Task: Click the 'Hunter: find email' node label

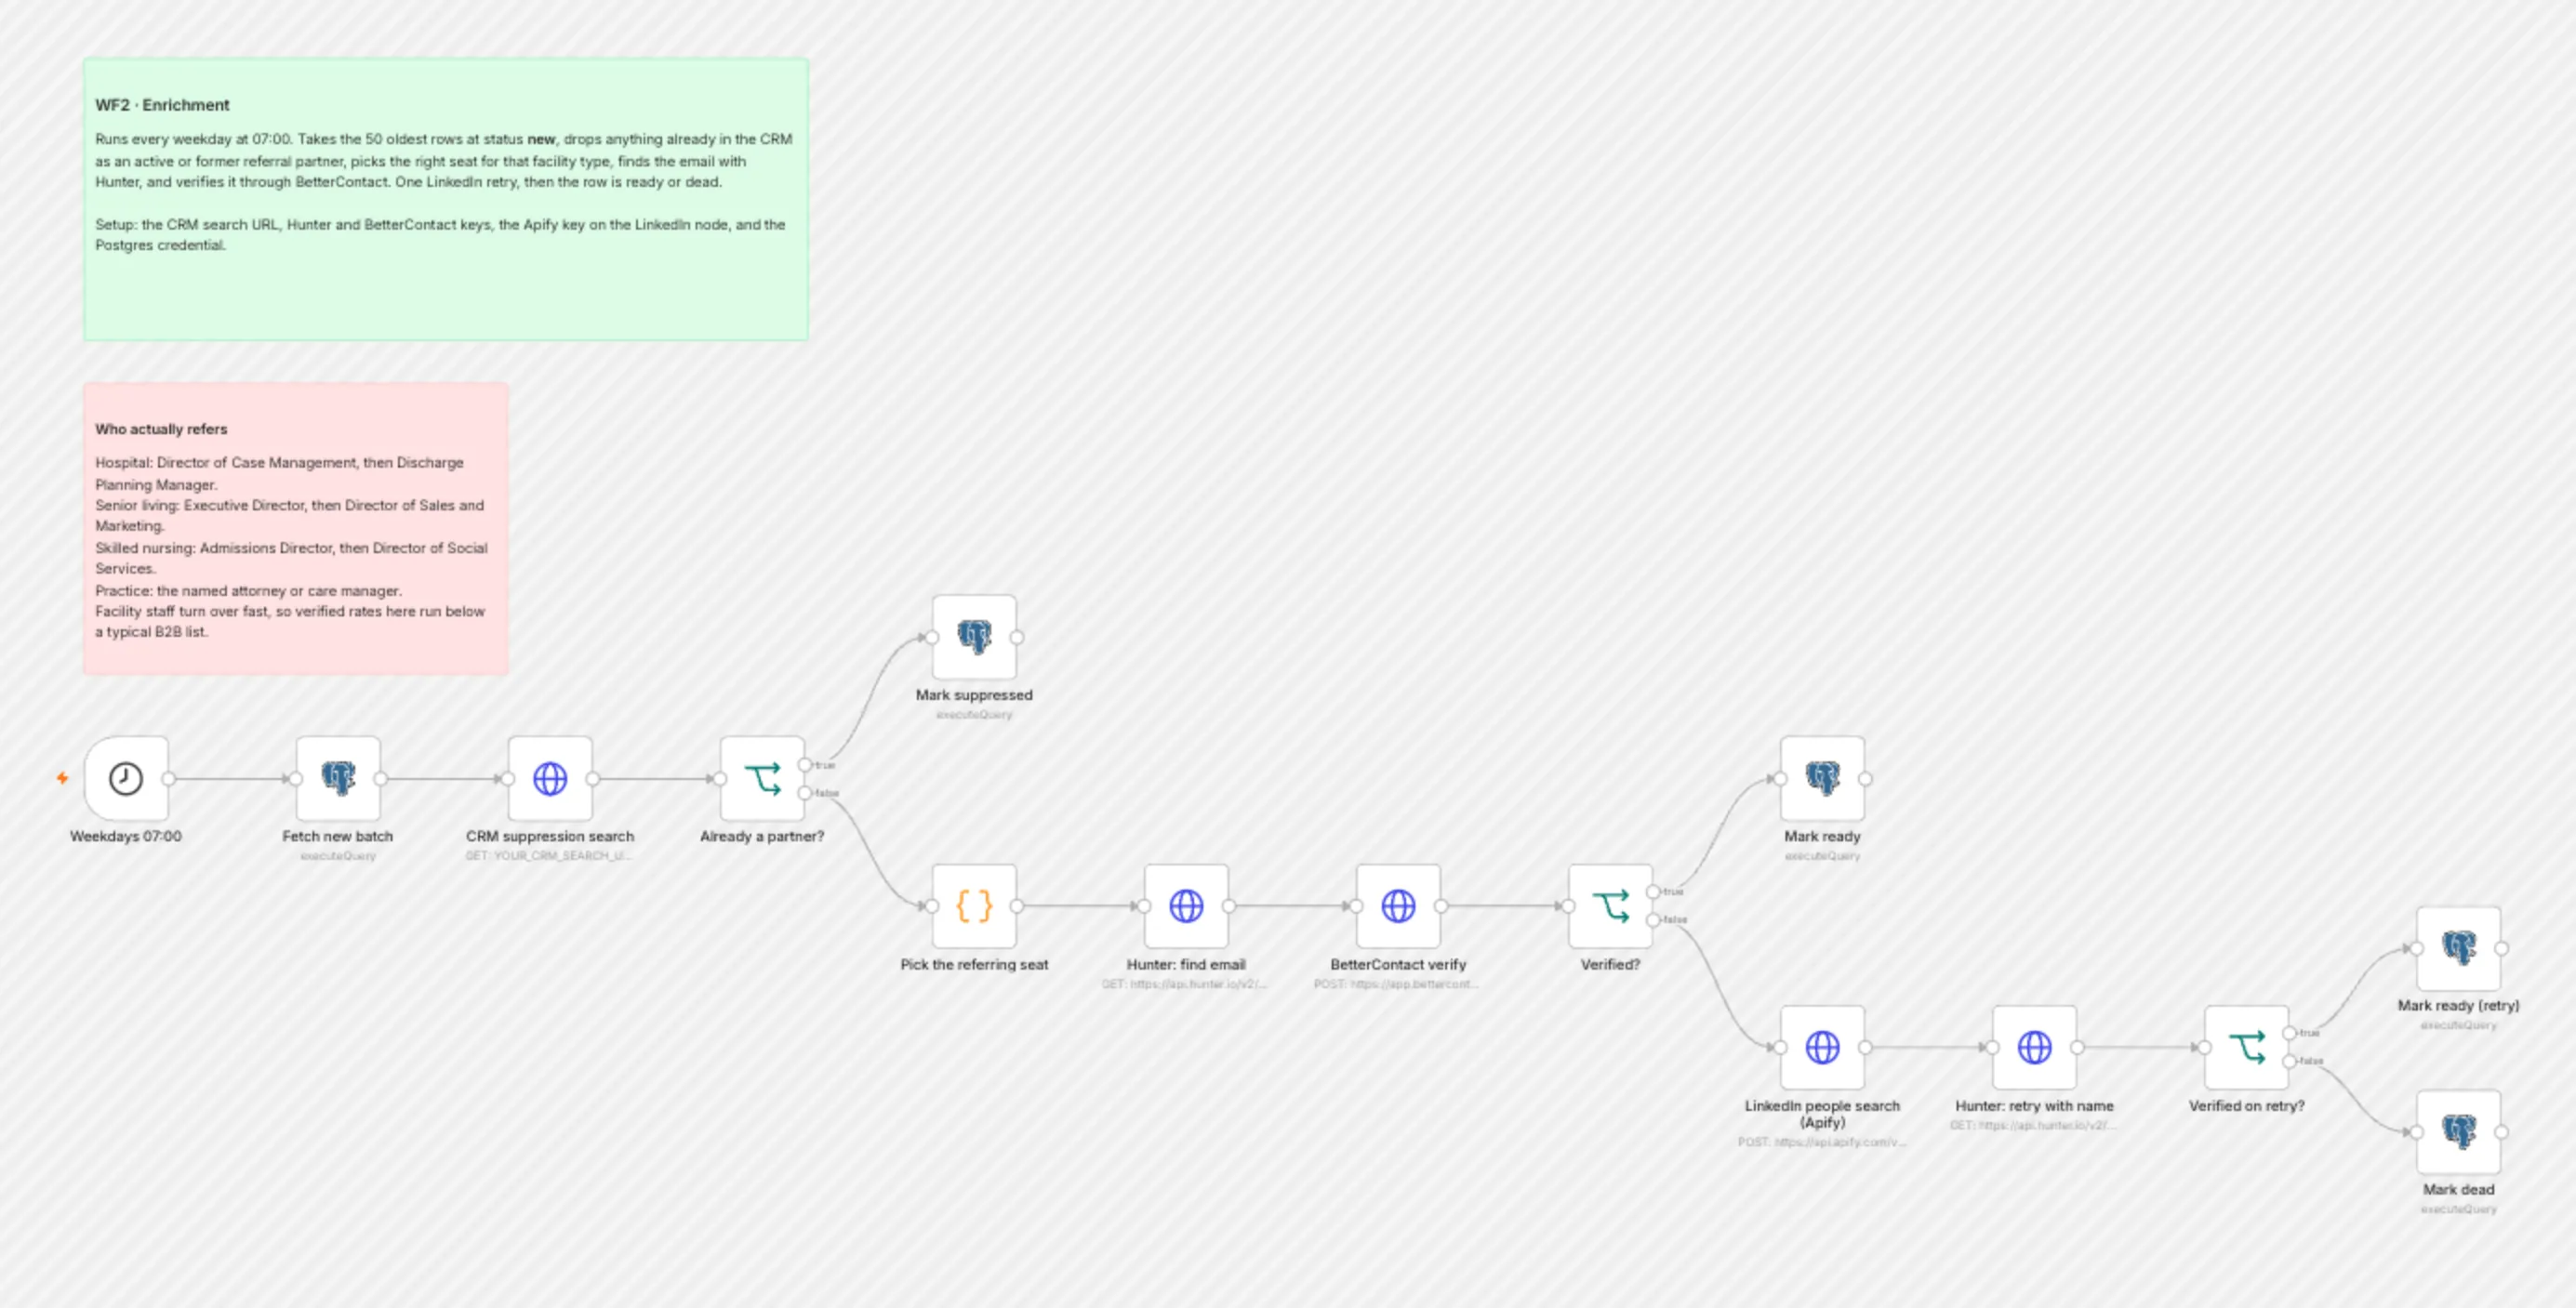Action: tap(1186, 965)
